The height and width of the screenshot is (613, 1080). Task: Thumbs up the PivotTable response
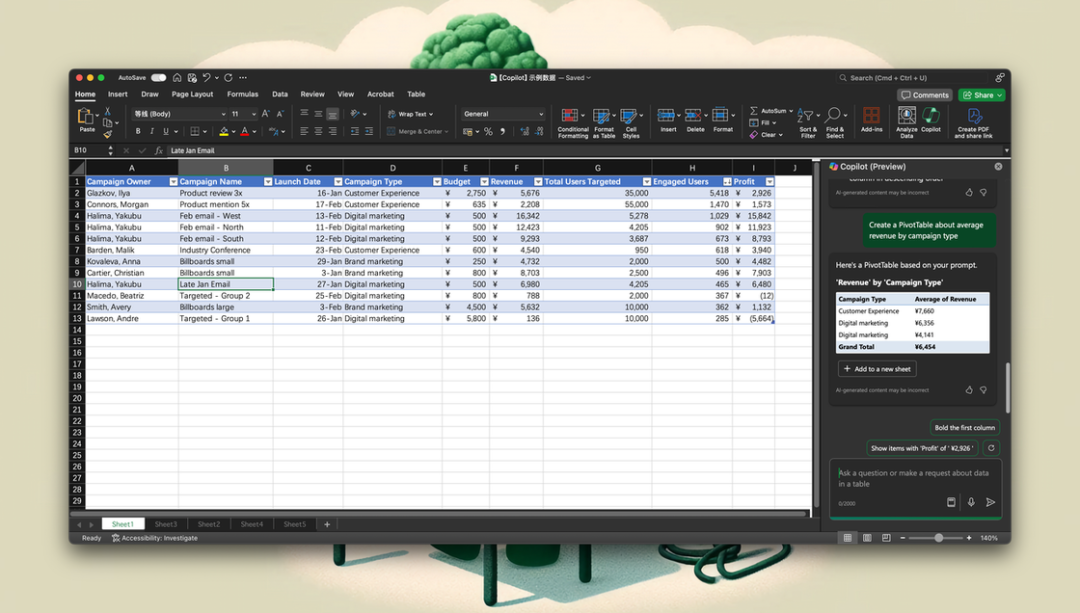click(969, 390)
